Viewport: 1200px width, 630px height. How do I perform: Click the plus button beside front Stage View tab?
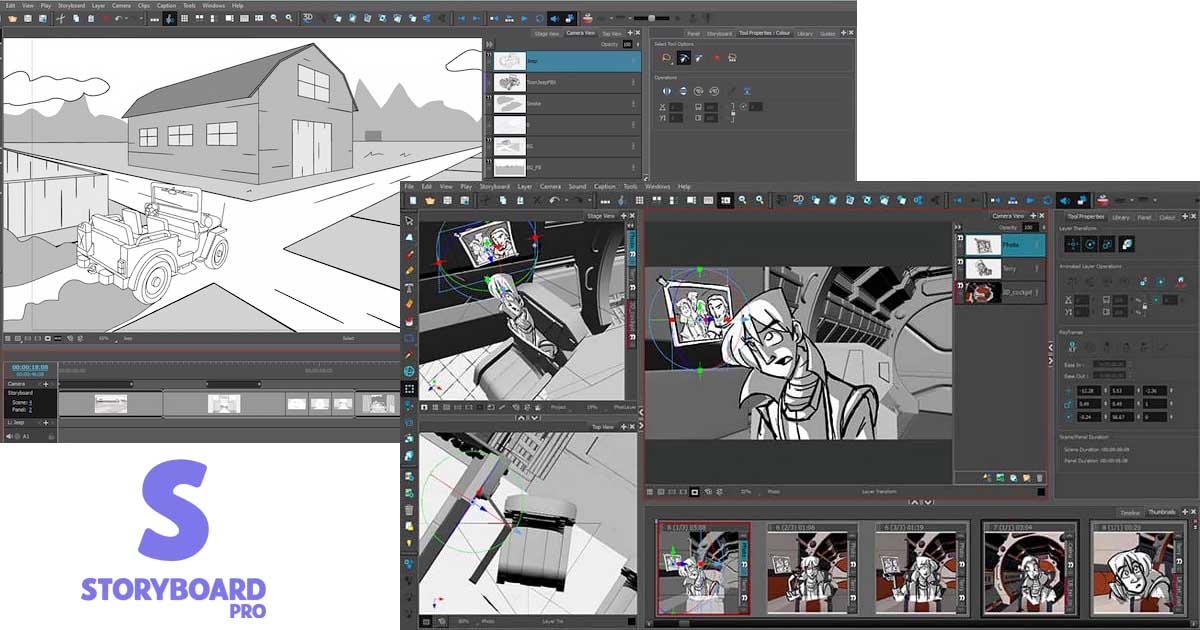pyautogui.click(x=623, y=216)
